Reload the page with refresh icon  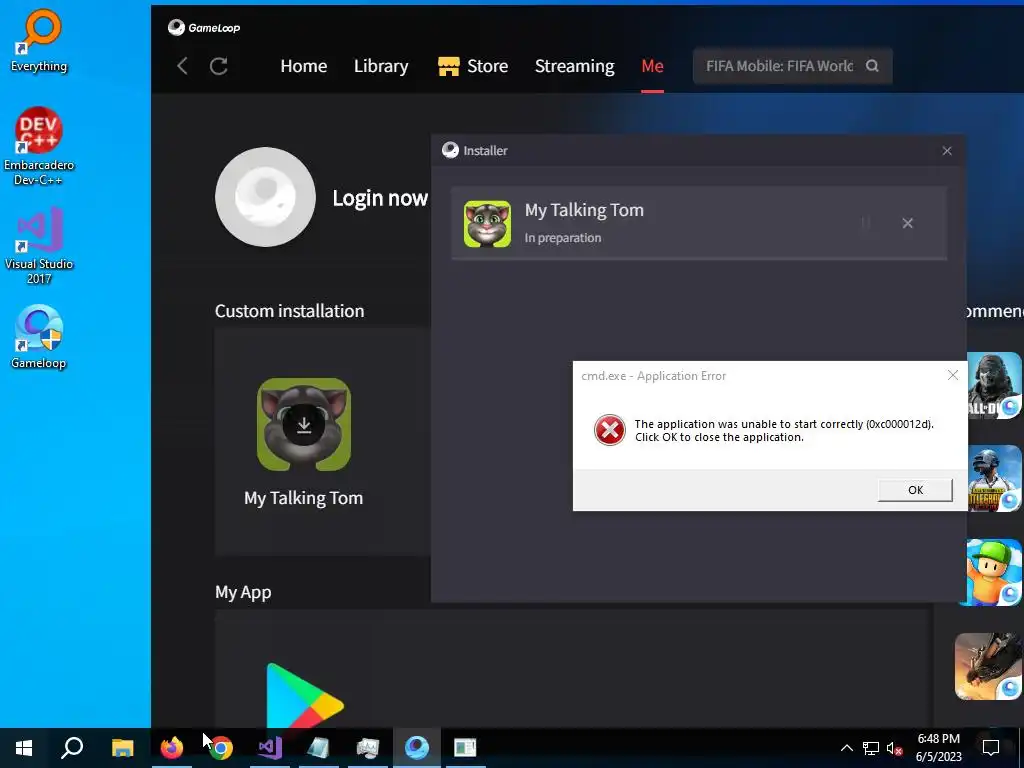coord(219,66)
